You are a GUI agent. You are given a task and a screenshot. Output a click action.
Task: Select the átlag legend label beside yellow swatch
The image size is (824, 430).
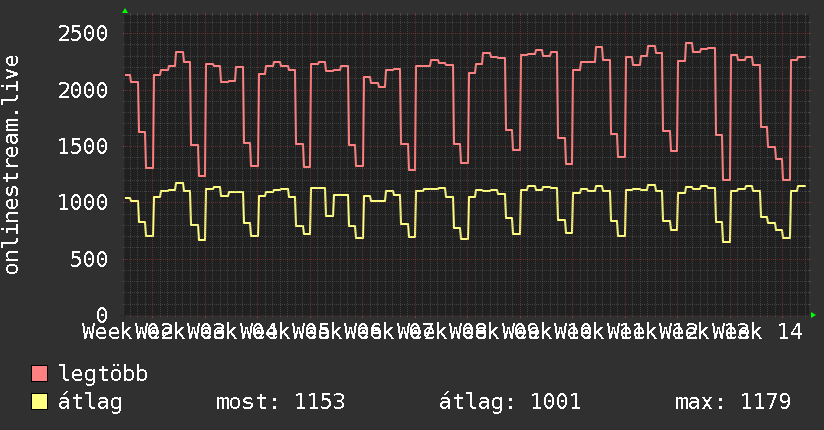pos(90,402)
